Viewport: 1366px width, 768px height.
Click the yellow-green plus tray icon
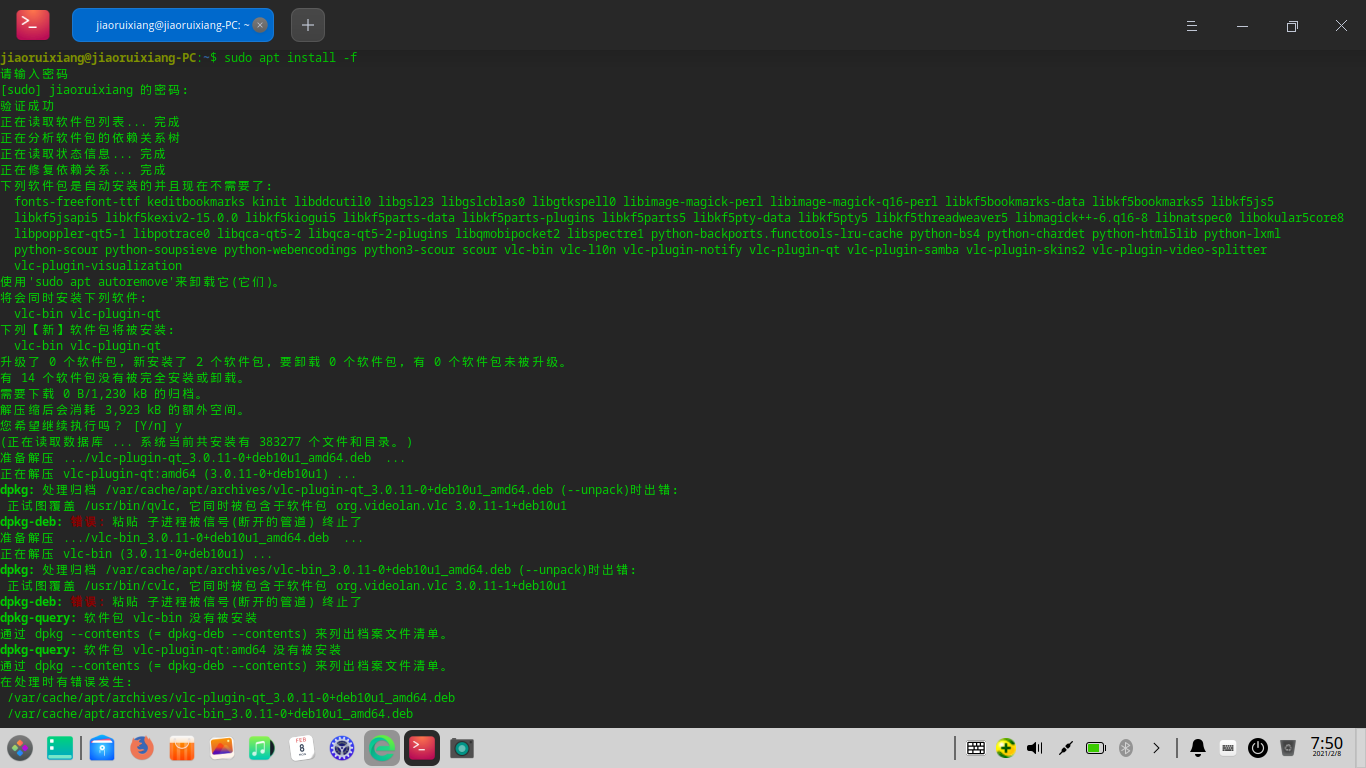[x=1006, y=748]
